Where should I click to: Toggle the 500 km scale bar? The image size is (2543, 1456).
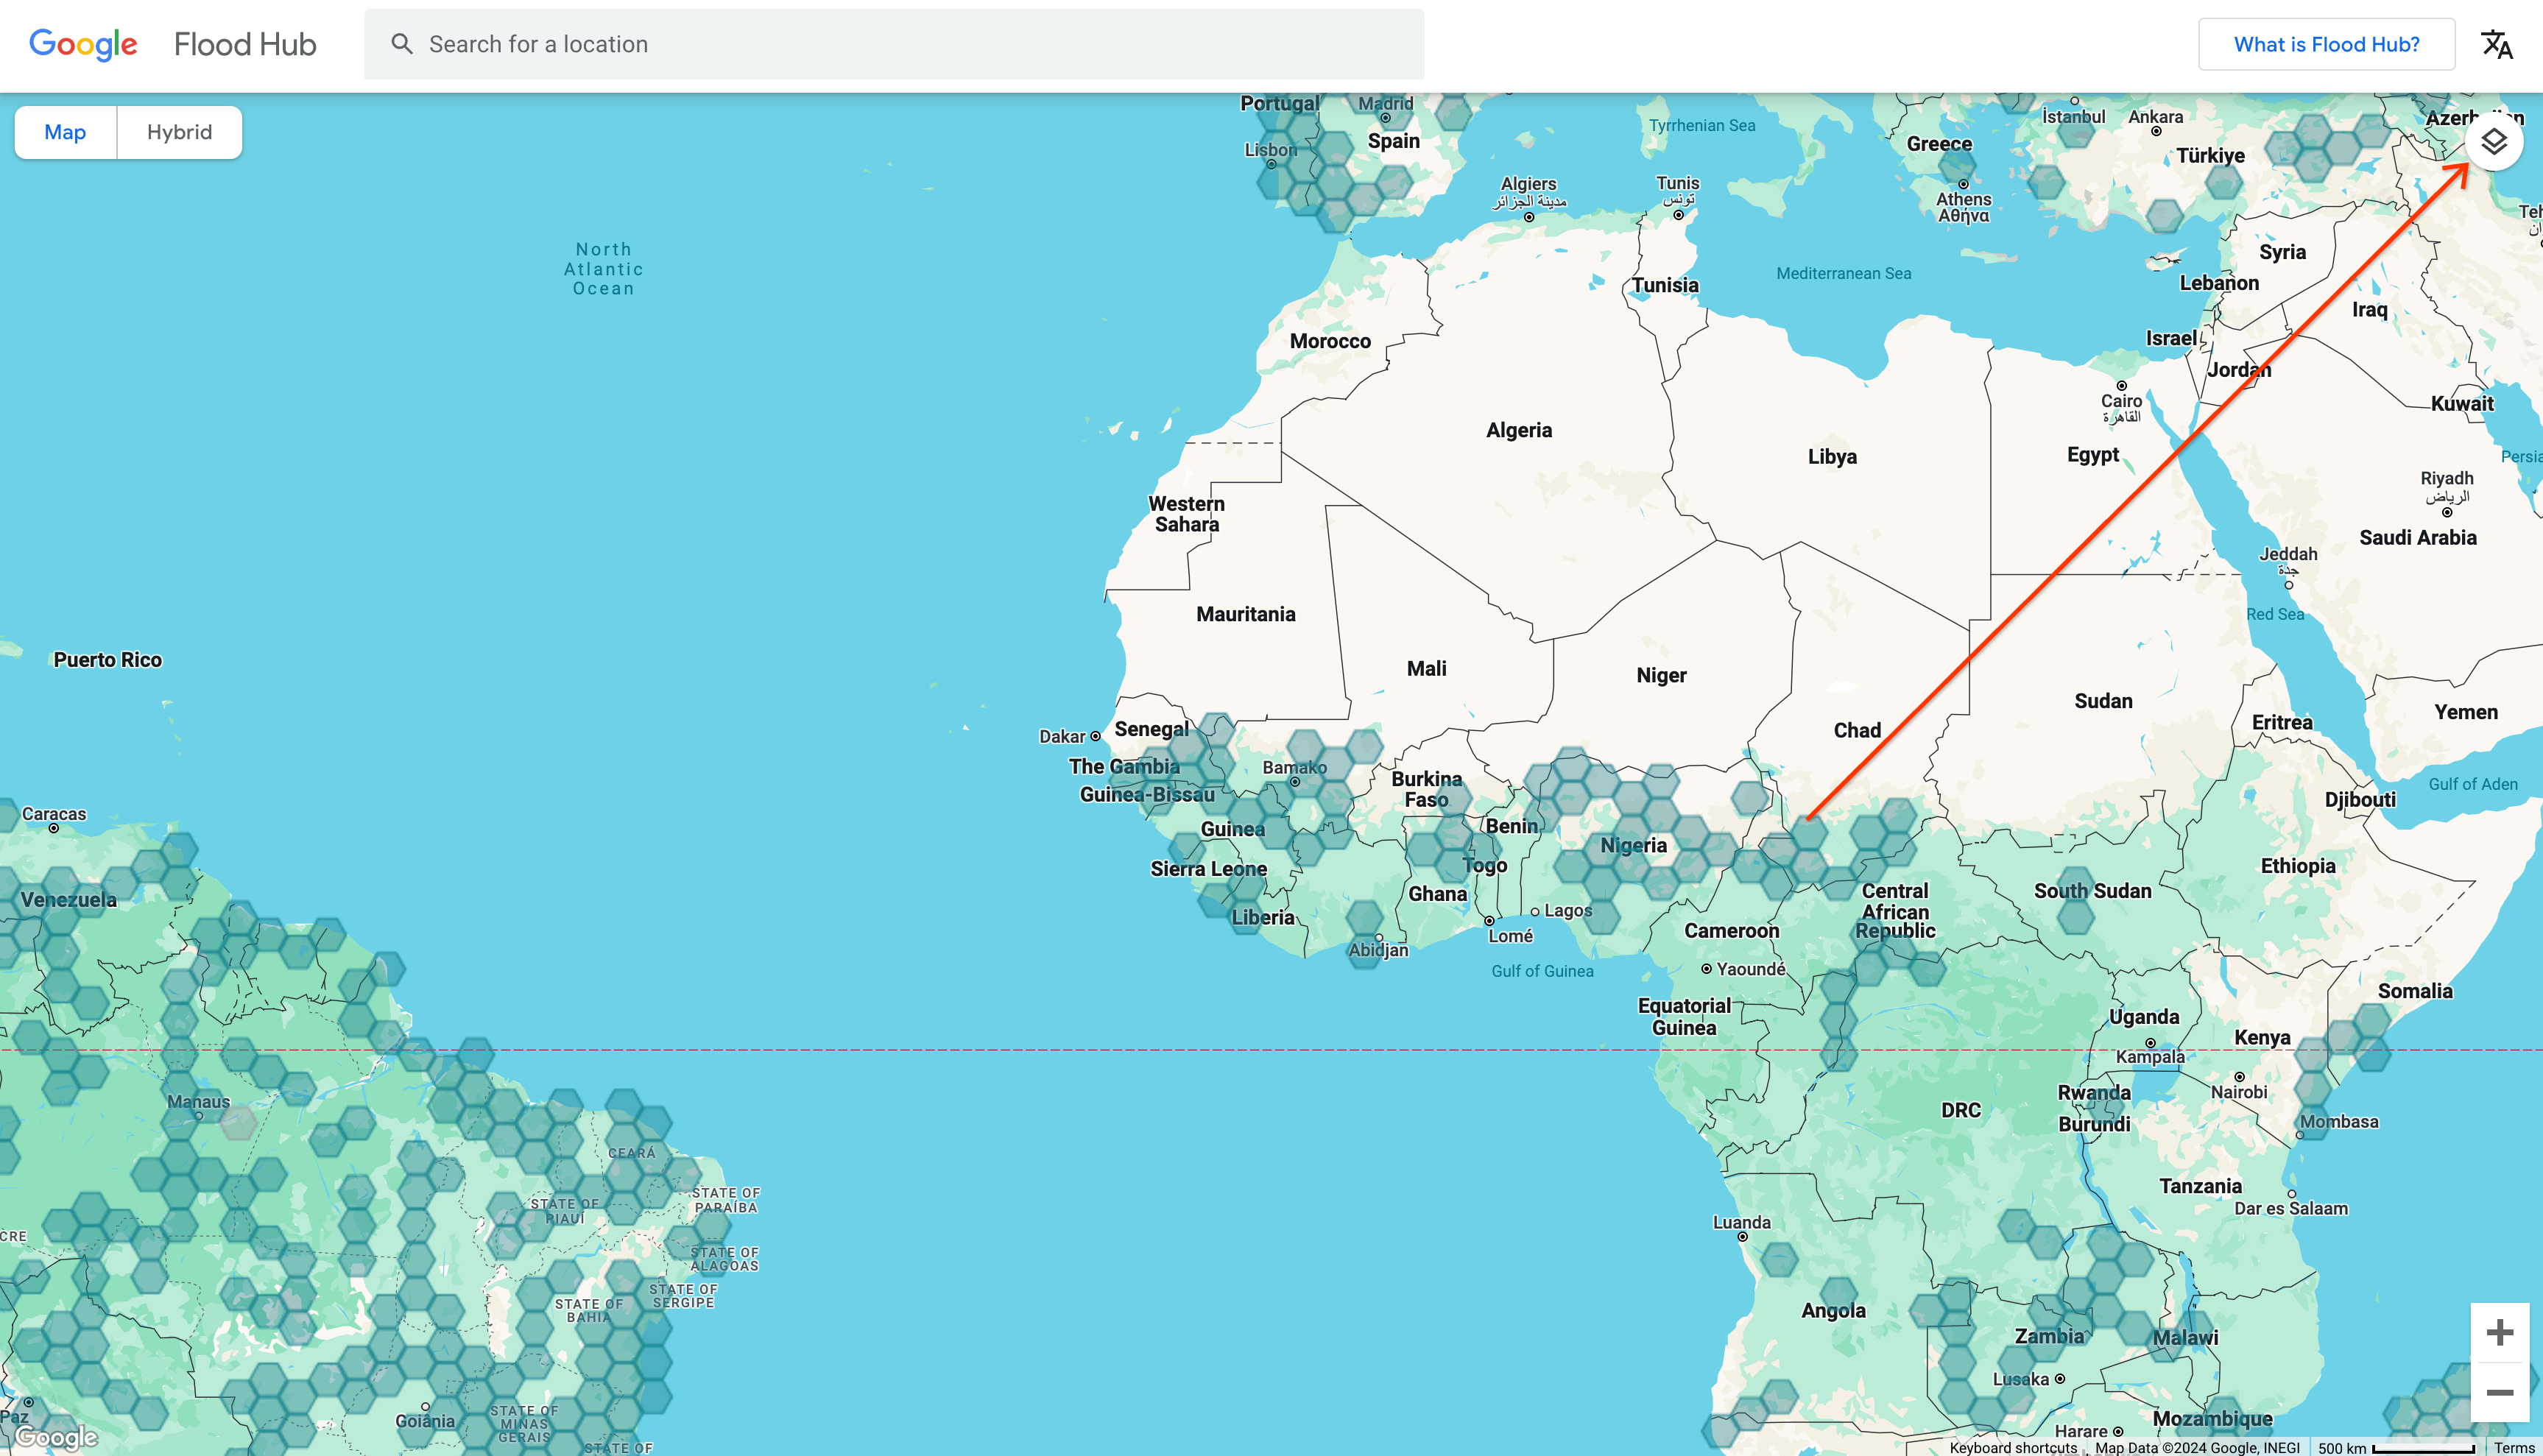tap(2396, 1447)
